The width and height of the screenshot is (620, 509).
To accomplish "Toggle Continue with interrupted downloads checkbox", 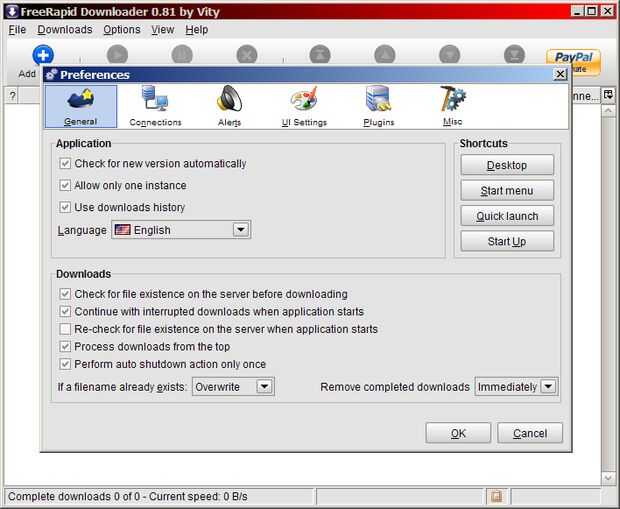I will [65, 311].
